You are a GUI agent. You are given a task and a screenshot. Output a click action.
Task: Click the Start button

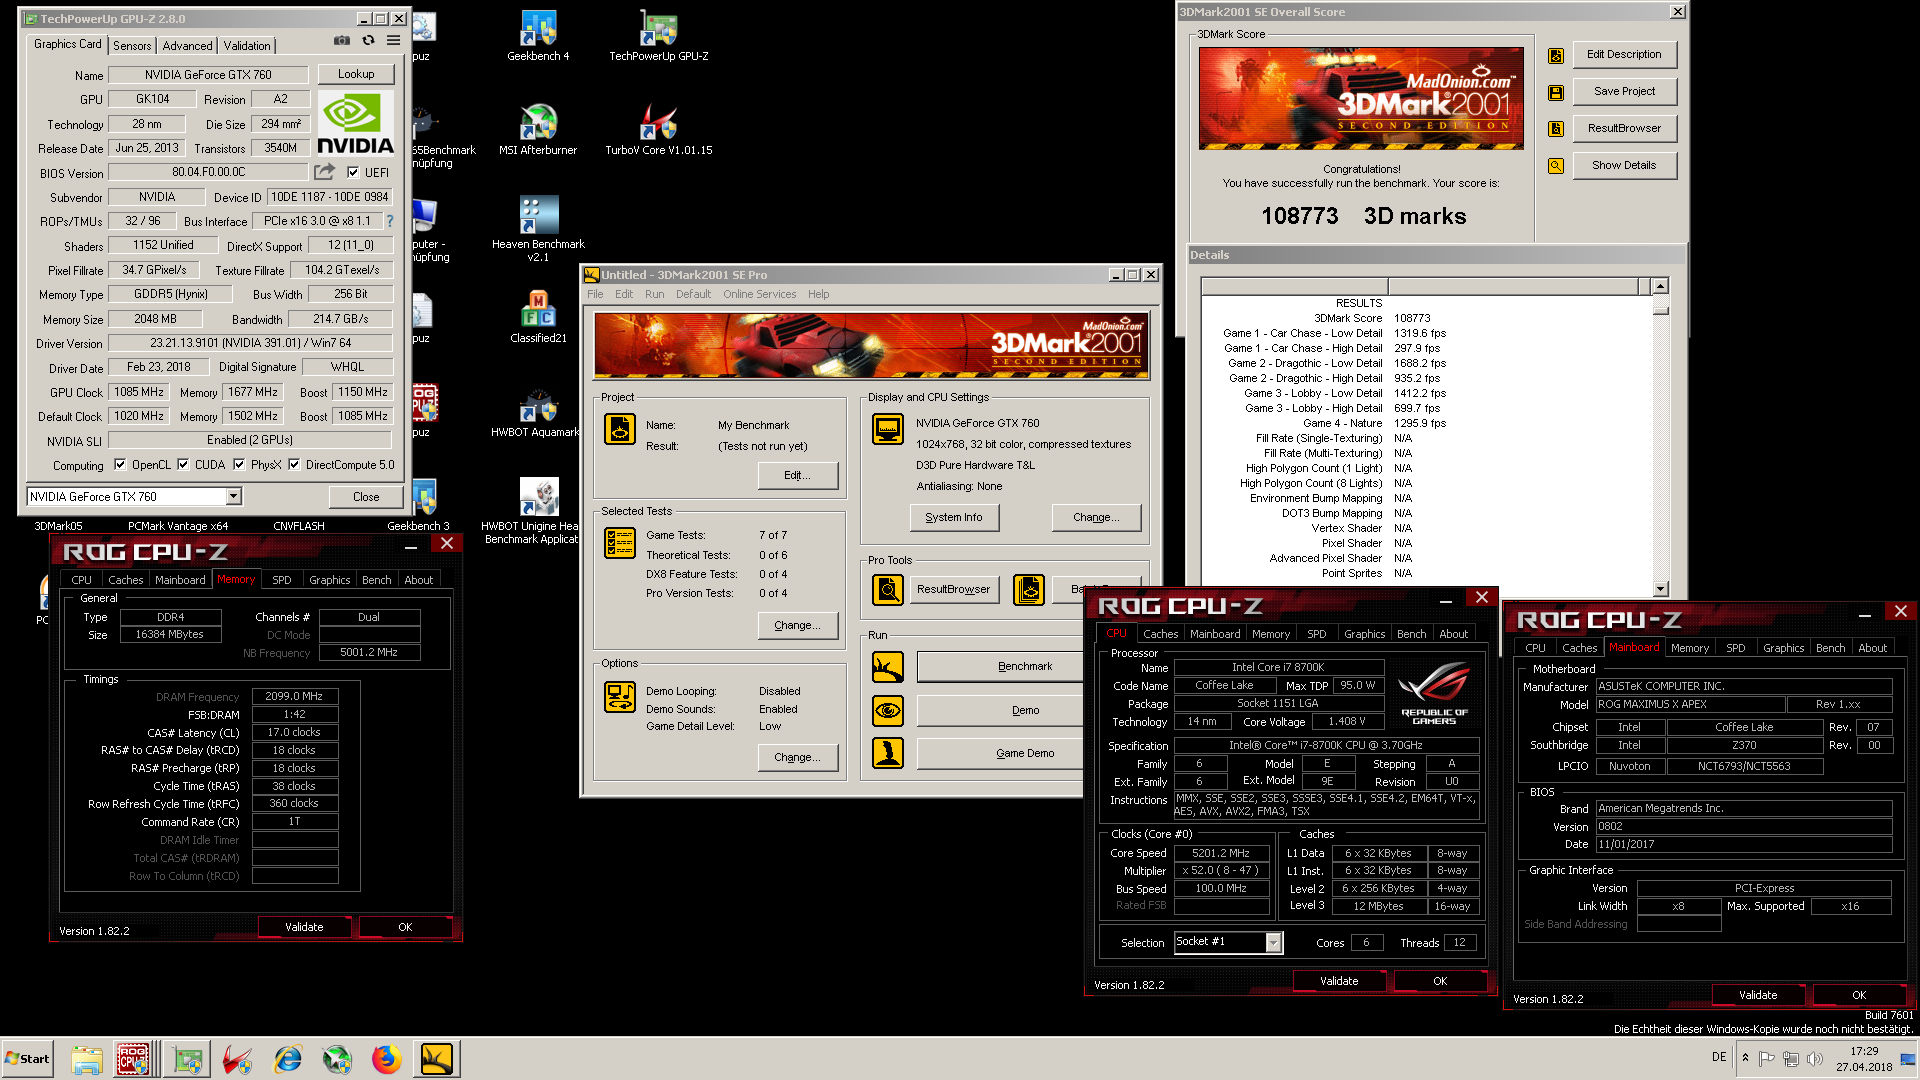[x=27, y=1059]
